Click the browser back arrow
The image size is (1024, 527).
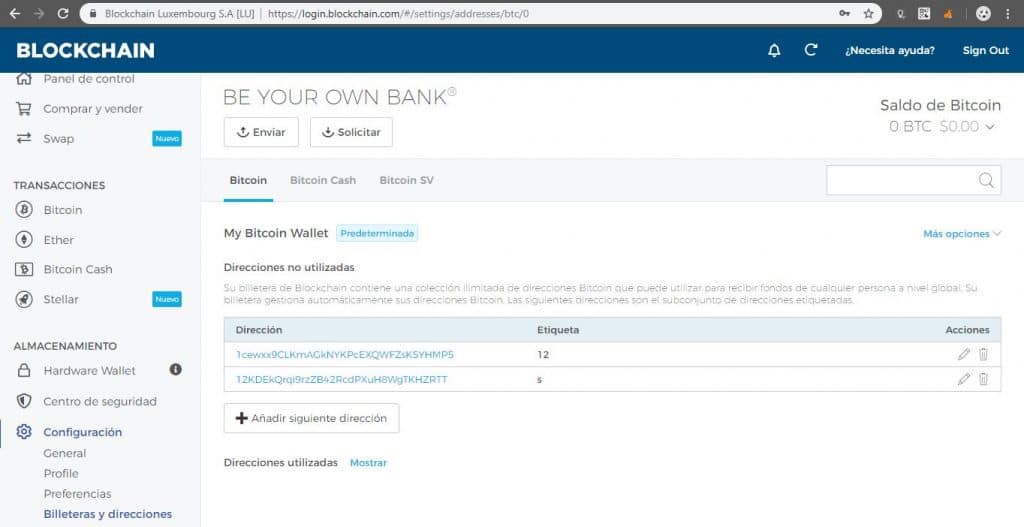[15, 13]
